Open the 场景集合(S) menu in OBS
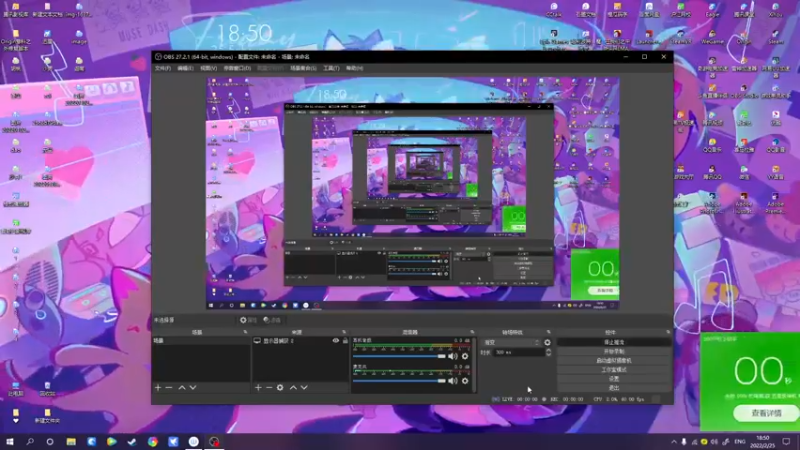 coord(303,68)
